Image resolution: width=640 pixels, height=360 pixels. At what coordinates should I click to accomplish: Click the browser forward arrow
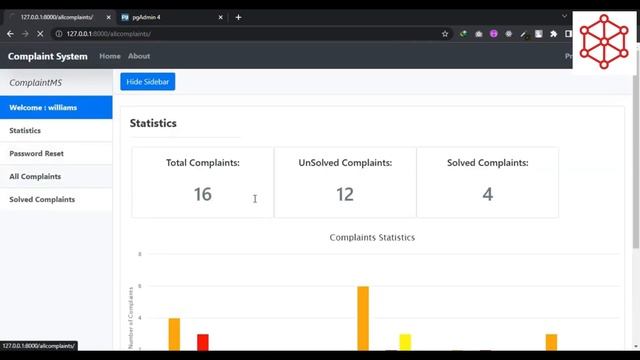coord(25,34)
